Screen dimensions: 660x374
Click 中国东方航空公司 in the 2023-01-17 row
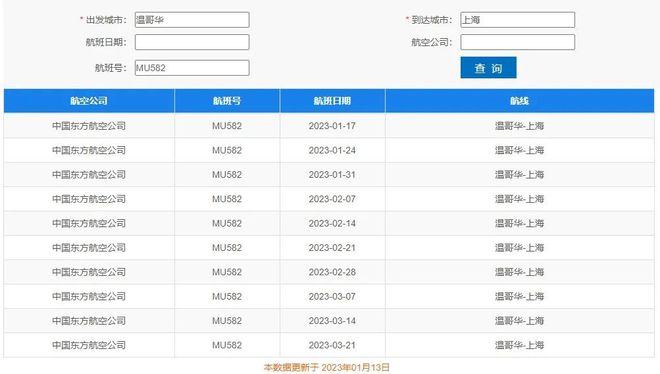point(89,126)
